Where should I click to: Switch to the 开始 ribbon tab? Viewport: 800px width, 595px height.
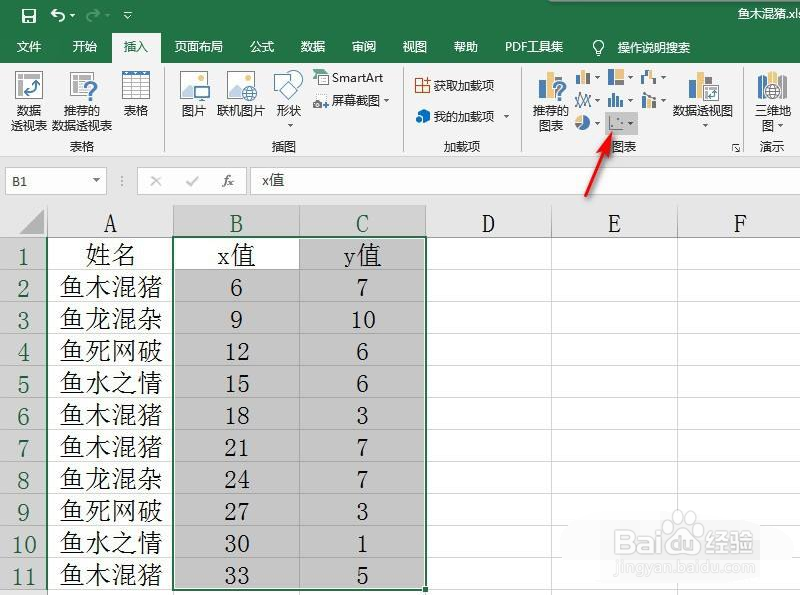[84, 46]
